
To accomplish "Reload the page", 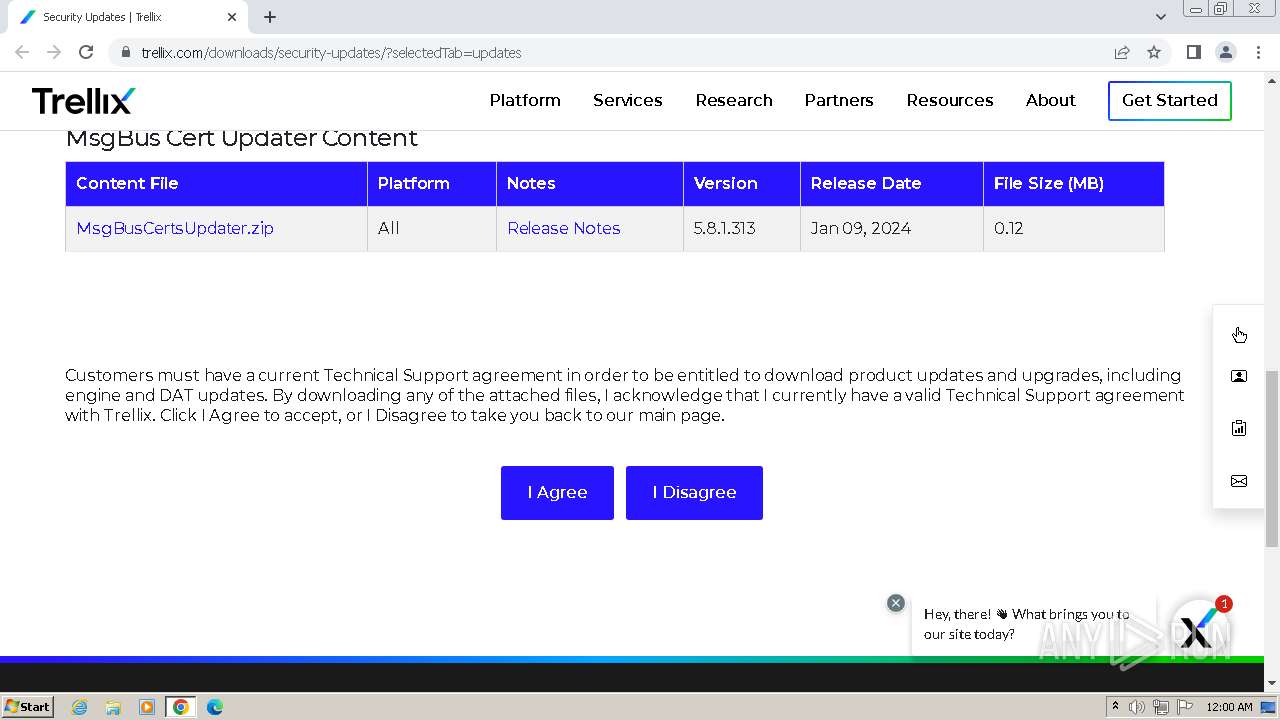I will 86,52.
